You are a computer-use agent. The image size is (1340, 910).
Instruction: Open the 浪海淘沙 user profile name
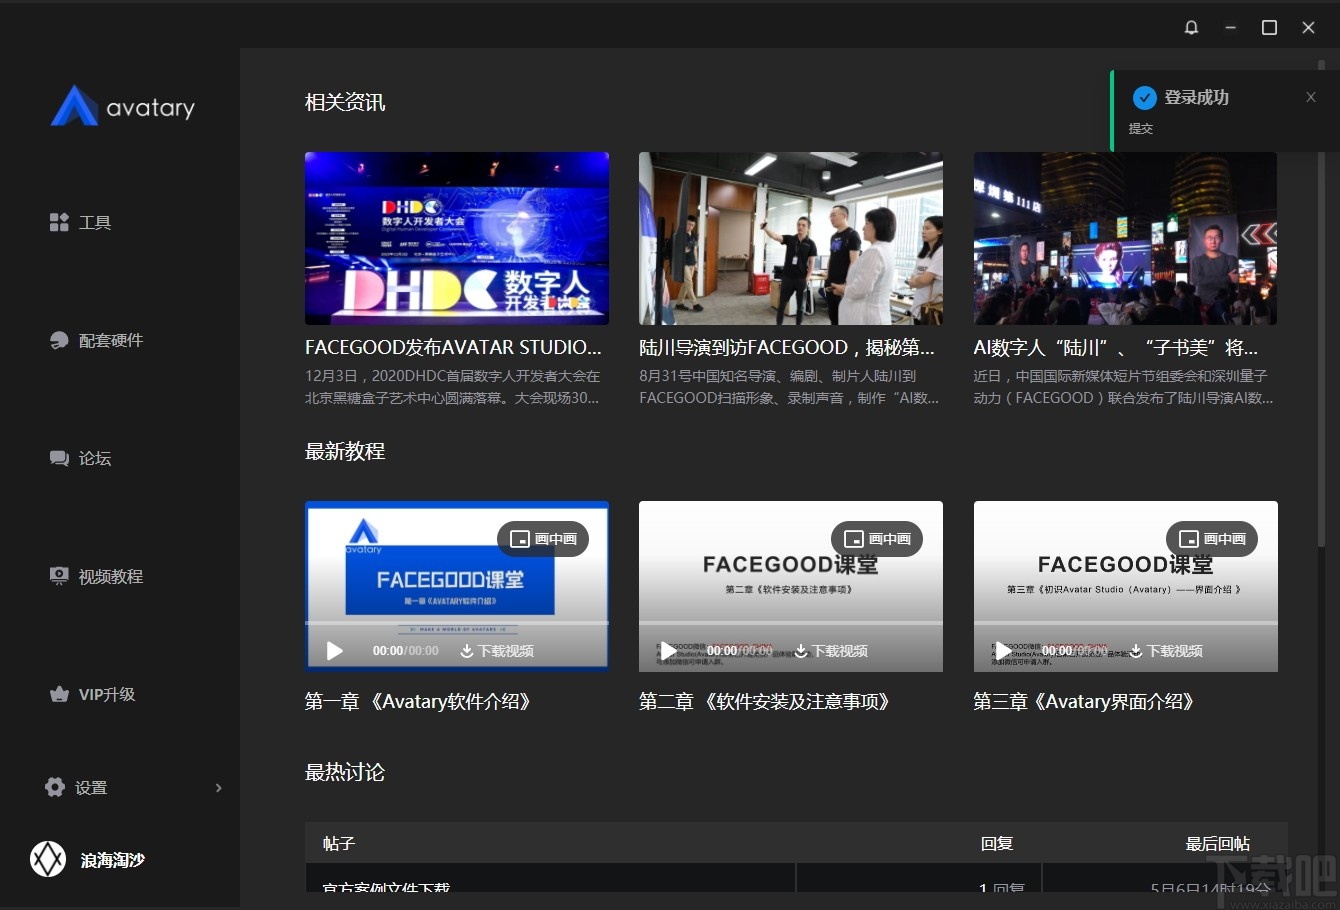click(113, 860)
